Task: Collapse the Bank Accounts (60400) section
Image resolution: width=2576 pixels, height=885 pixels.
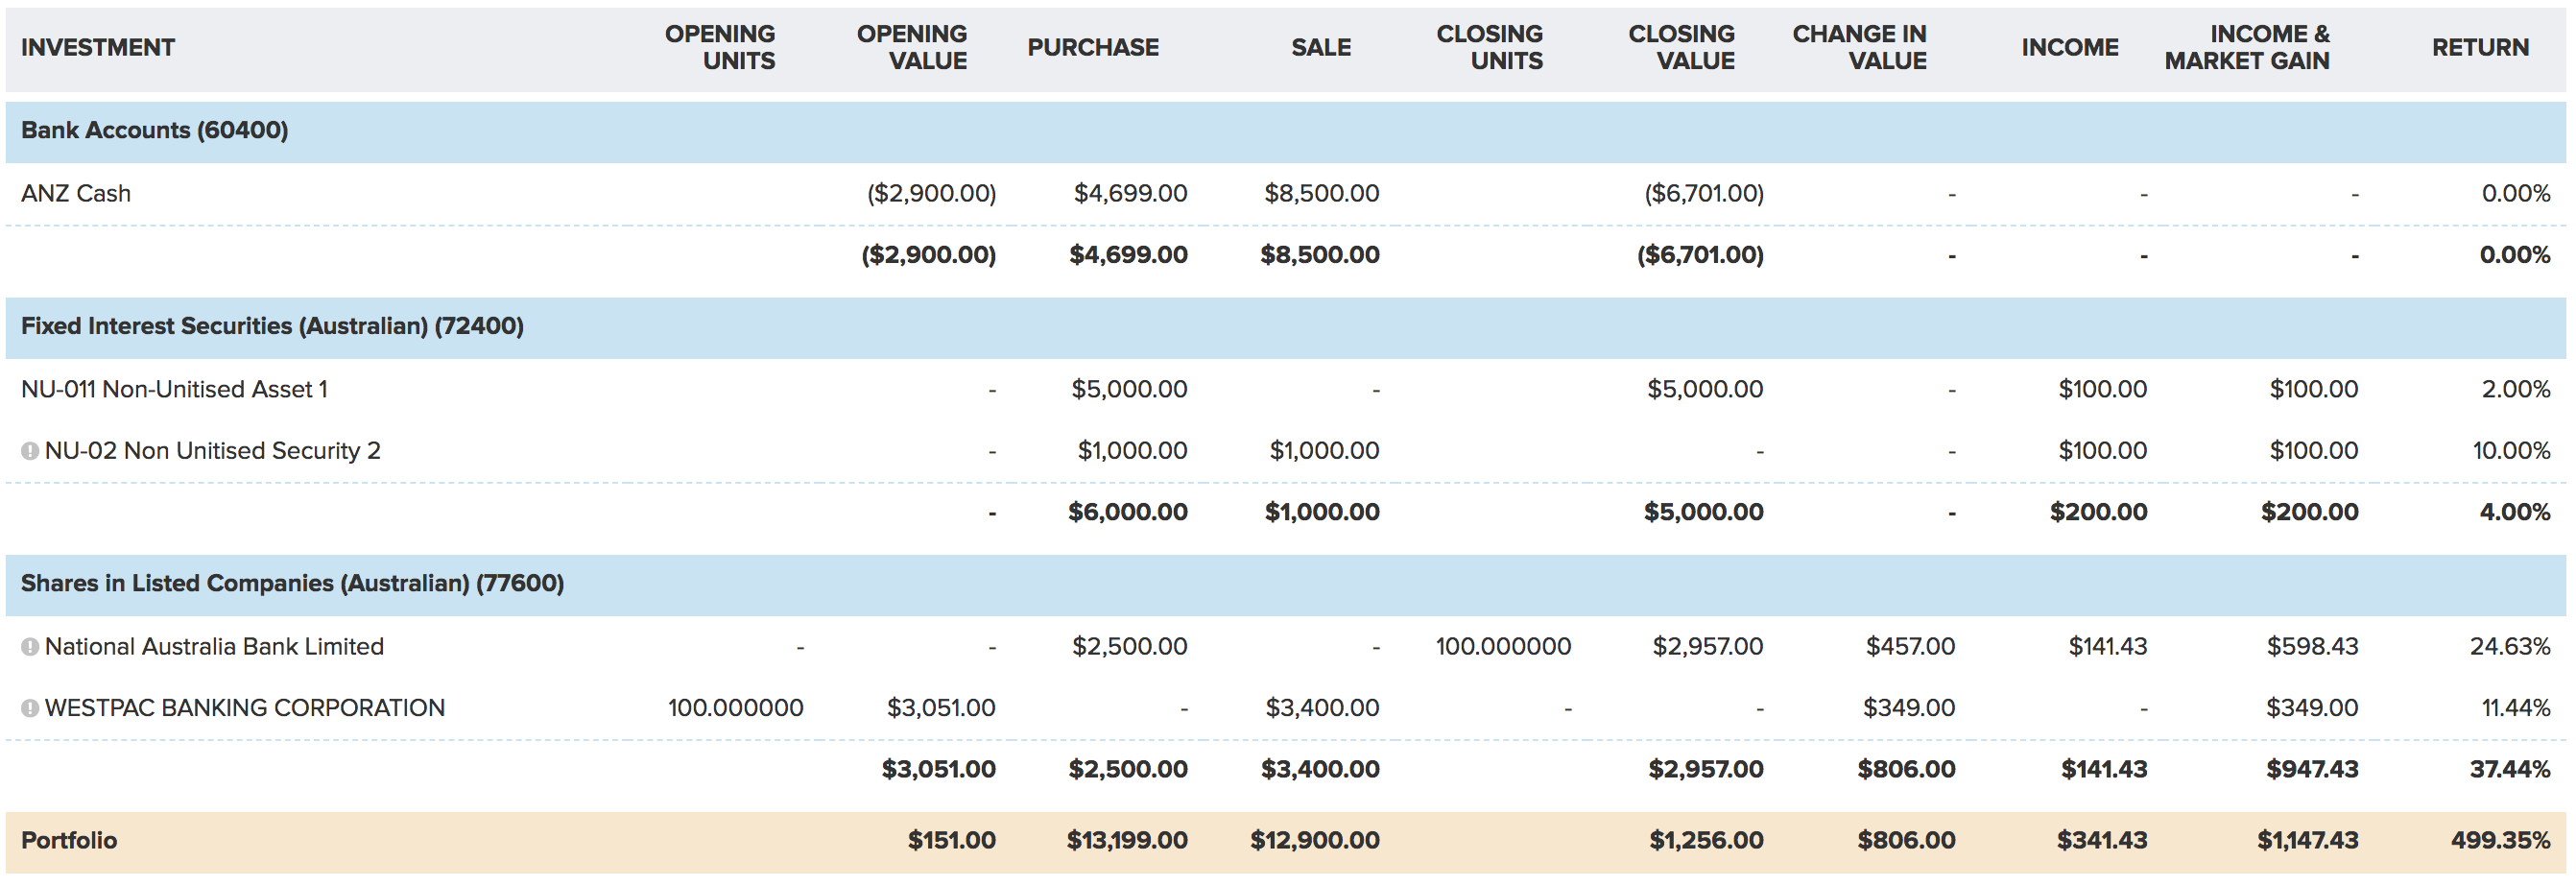Action: pos(154,130)
